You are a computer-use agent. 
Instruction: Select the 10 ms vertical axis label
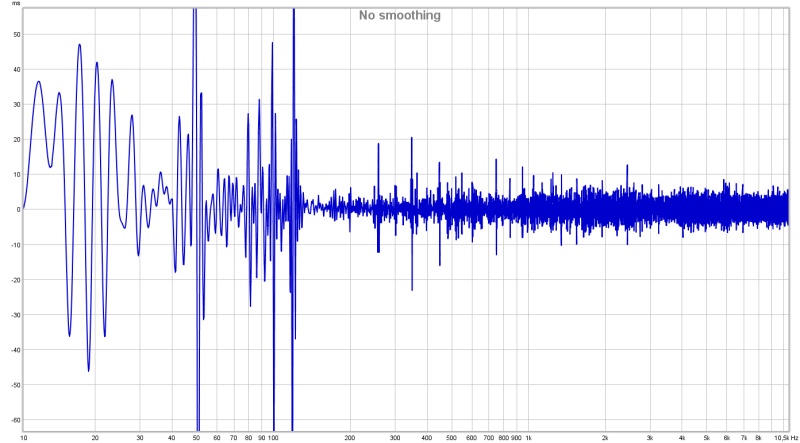click(17, 175)
